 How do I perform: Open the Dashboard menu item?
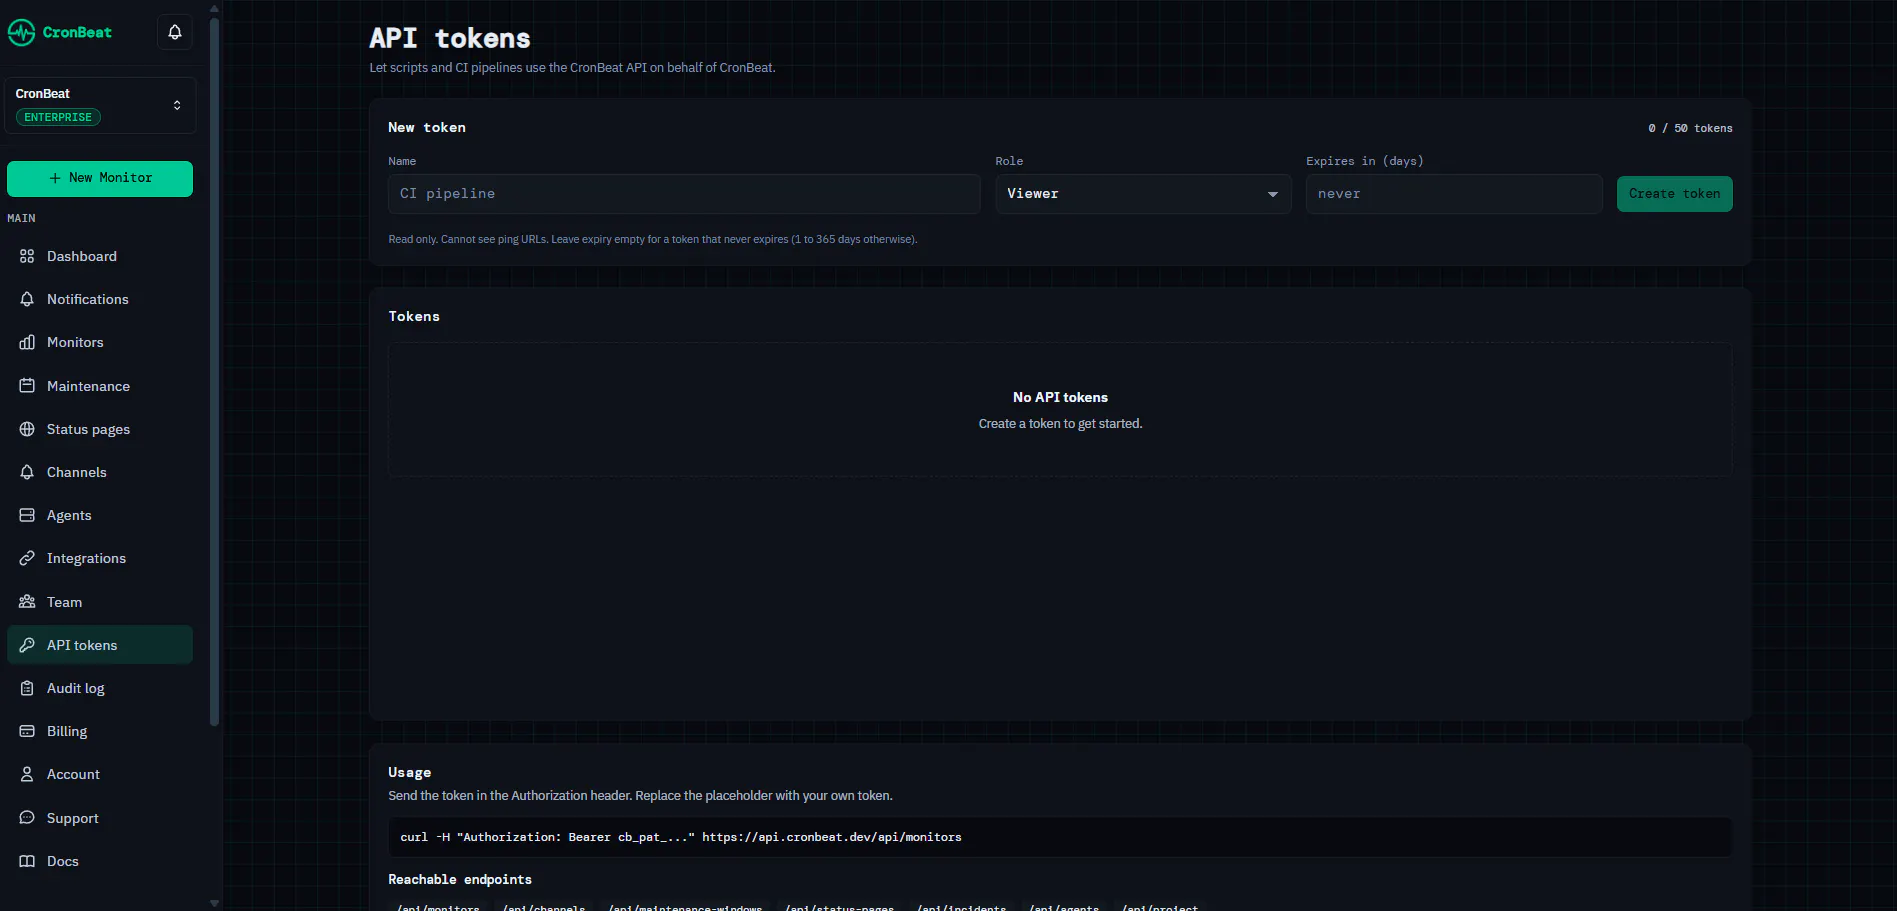100,256
